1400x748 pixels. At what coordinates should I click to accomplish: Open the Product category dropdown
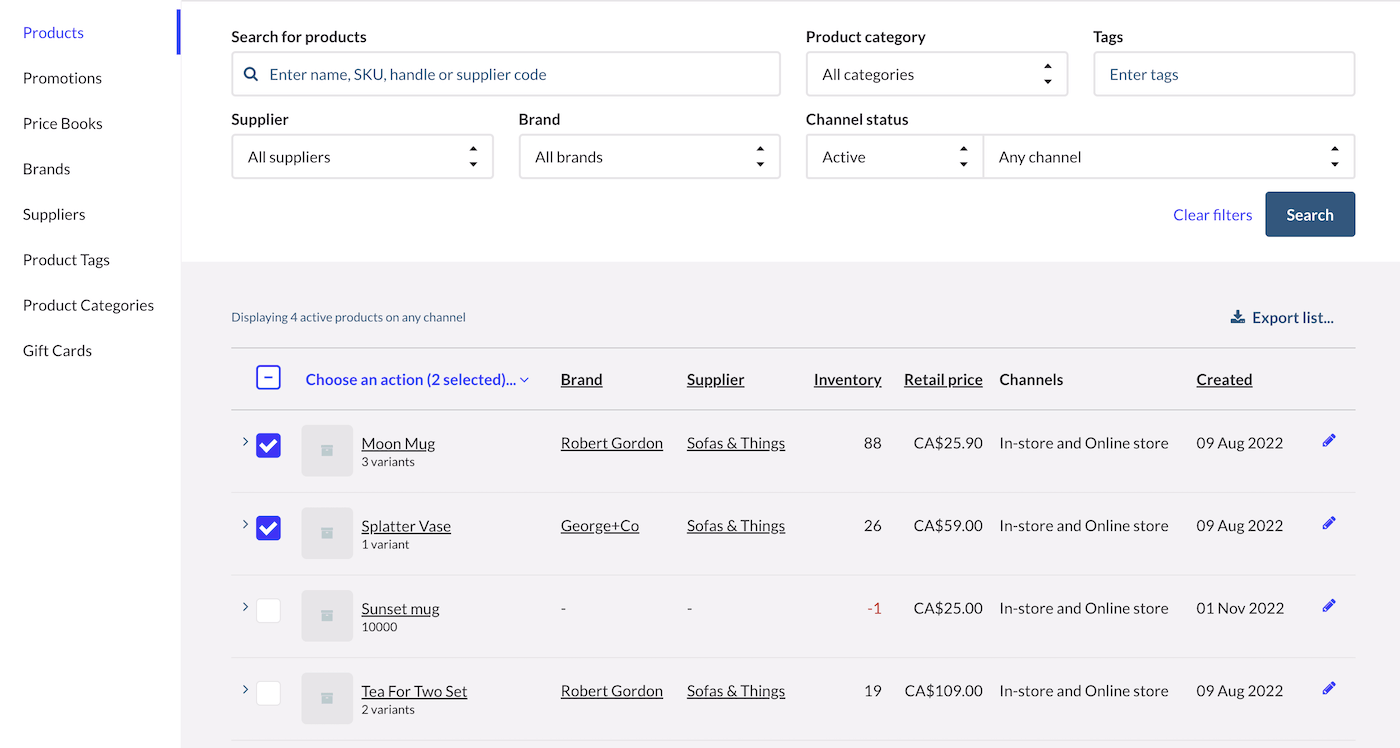[936, 75]
